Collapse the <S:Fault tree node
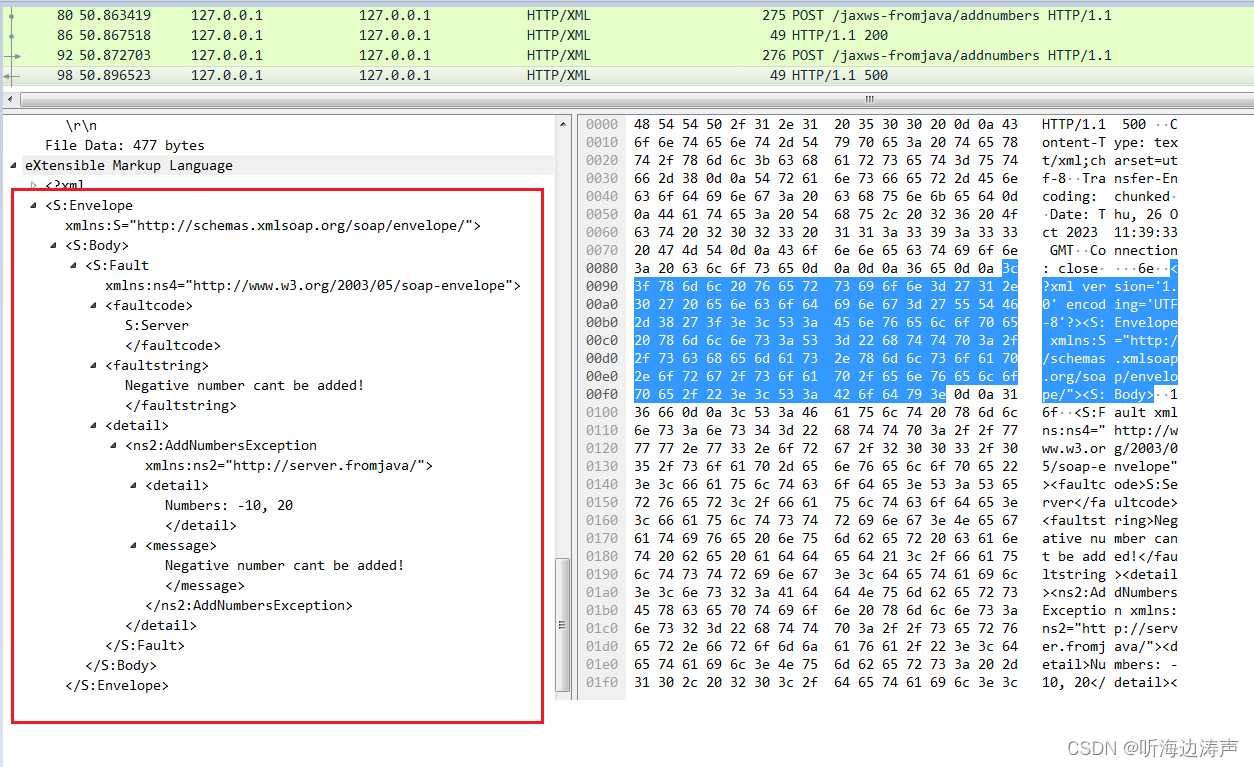 click(73, 265)
